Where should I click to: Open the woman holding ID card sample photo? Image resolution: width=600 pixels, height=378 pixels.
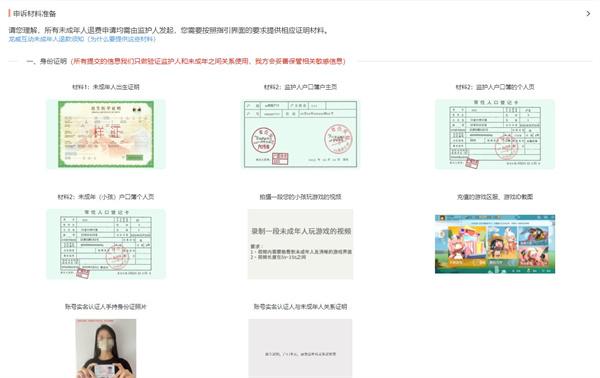point(106,348)
